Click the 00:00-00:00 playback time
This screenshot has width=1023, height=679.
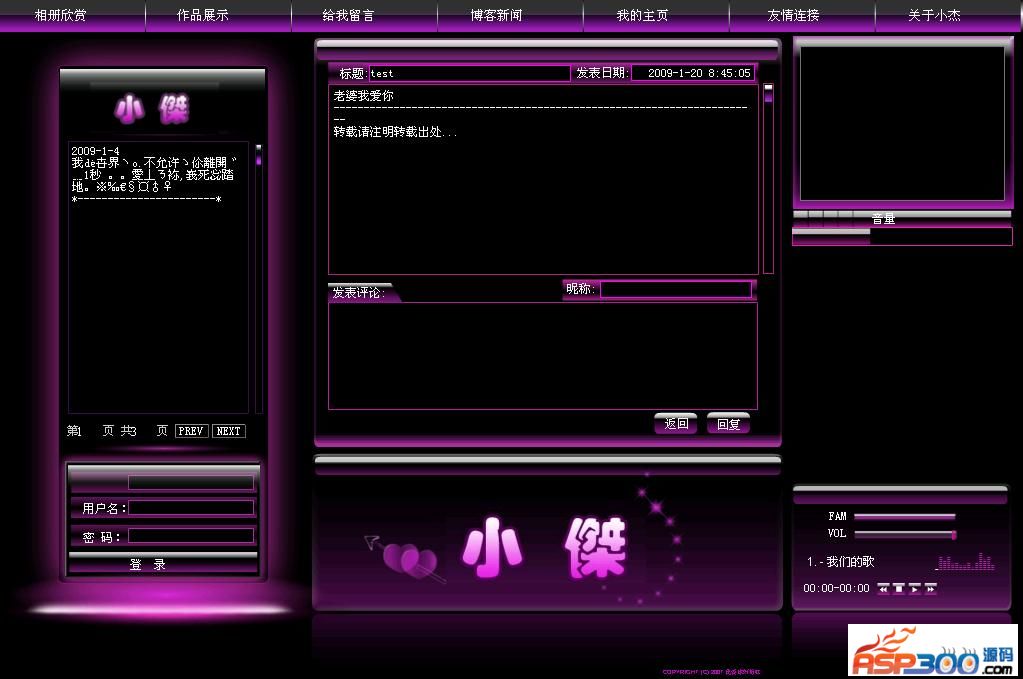[836, 588]
